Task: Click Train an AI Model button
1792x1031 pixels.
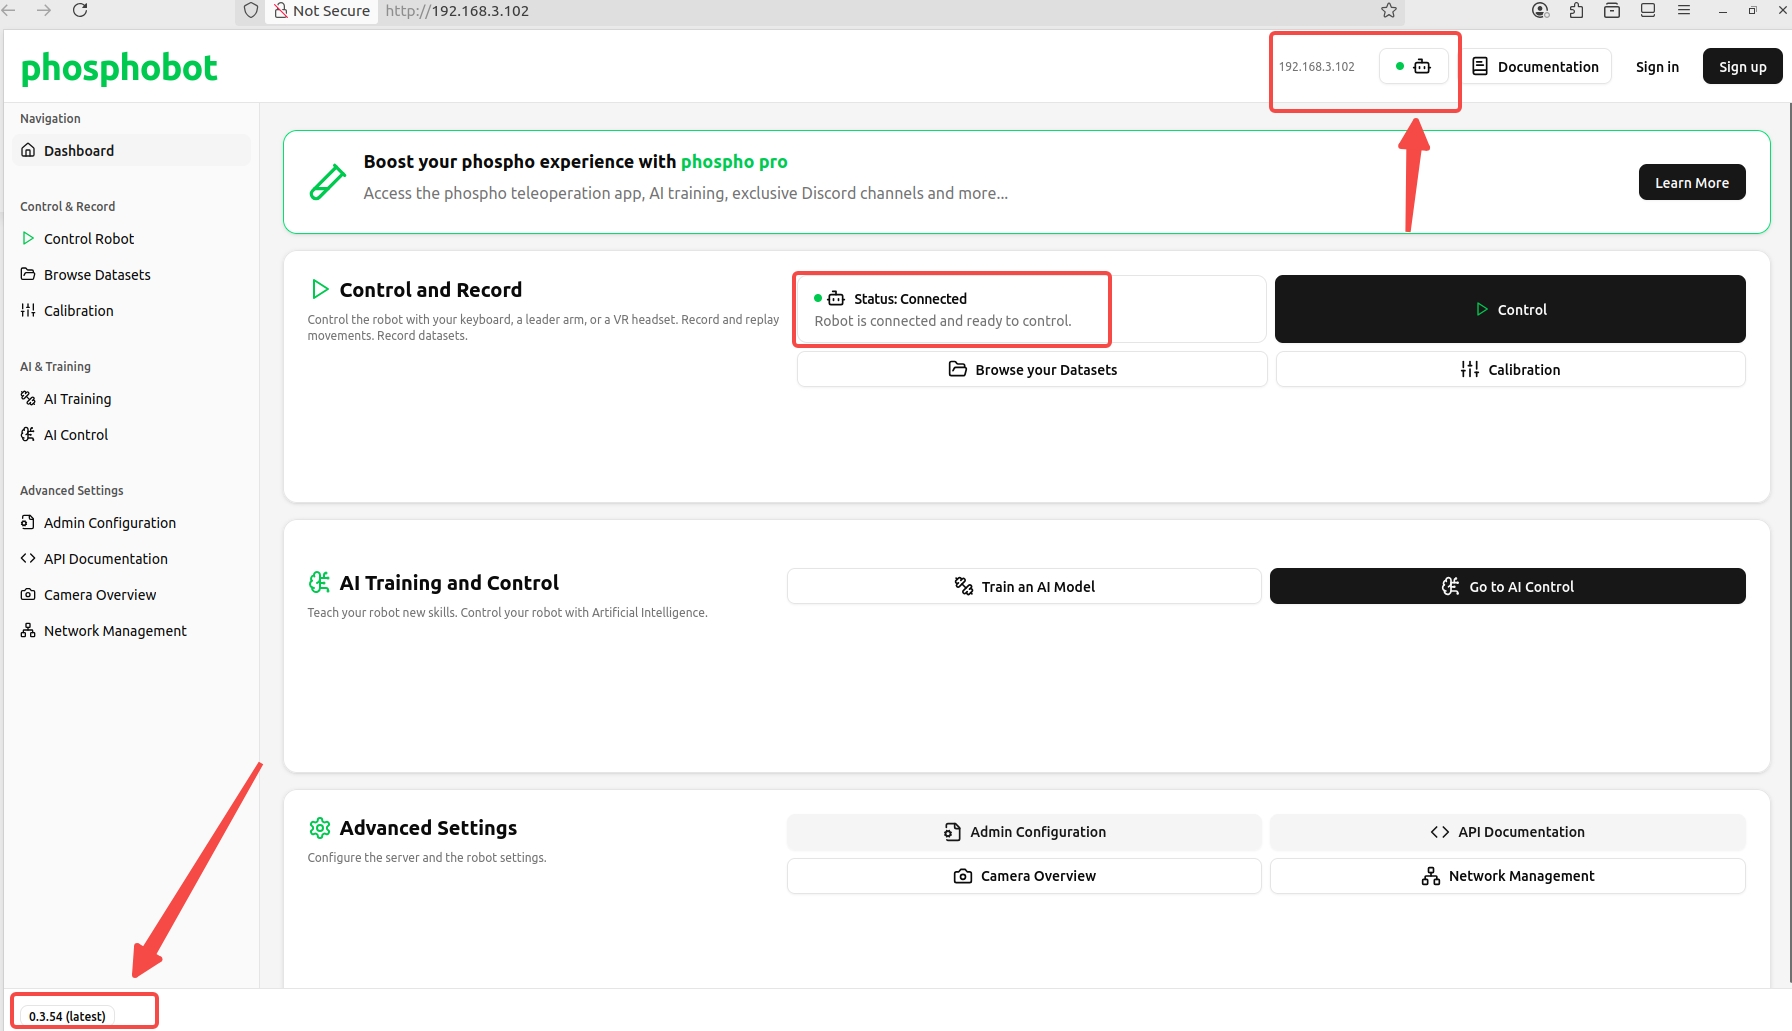Action: click(x=1024, y=587)
